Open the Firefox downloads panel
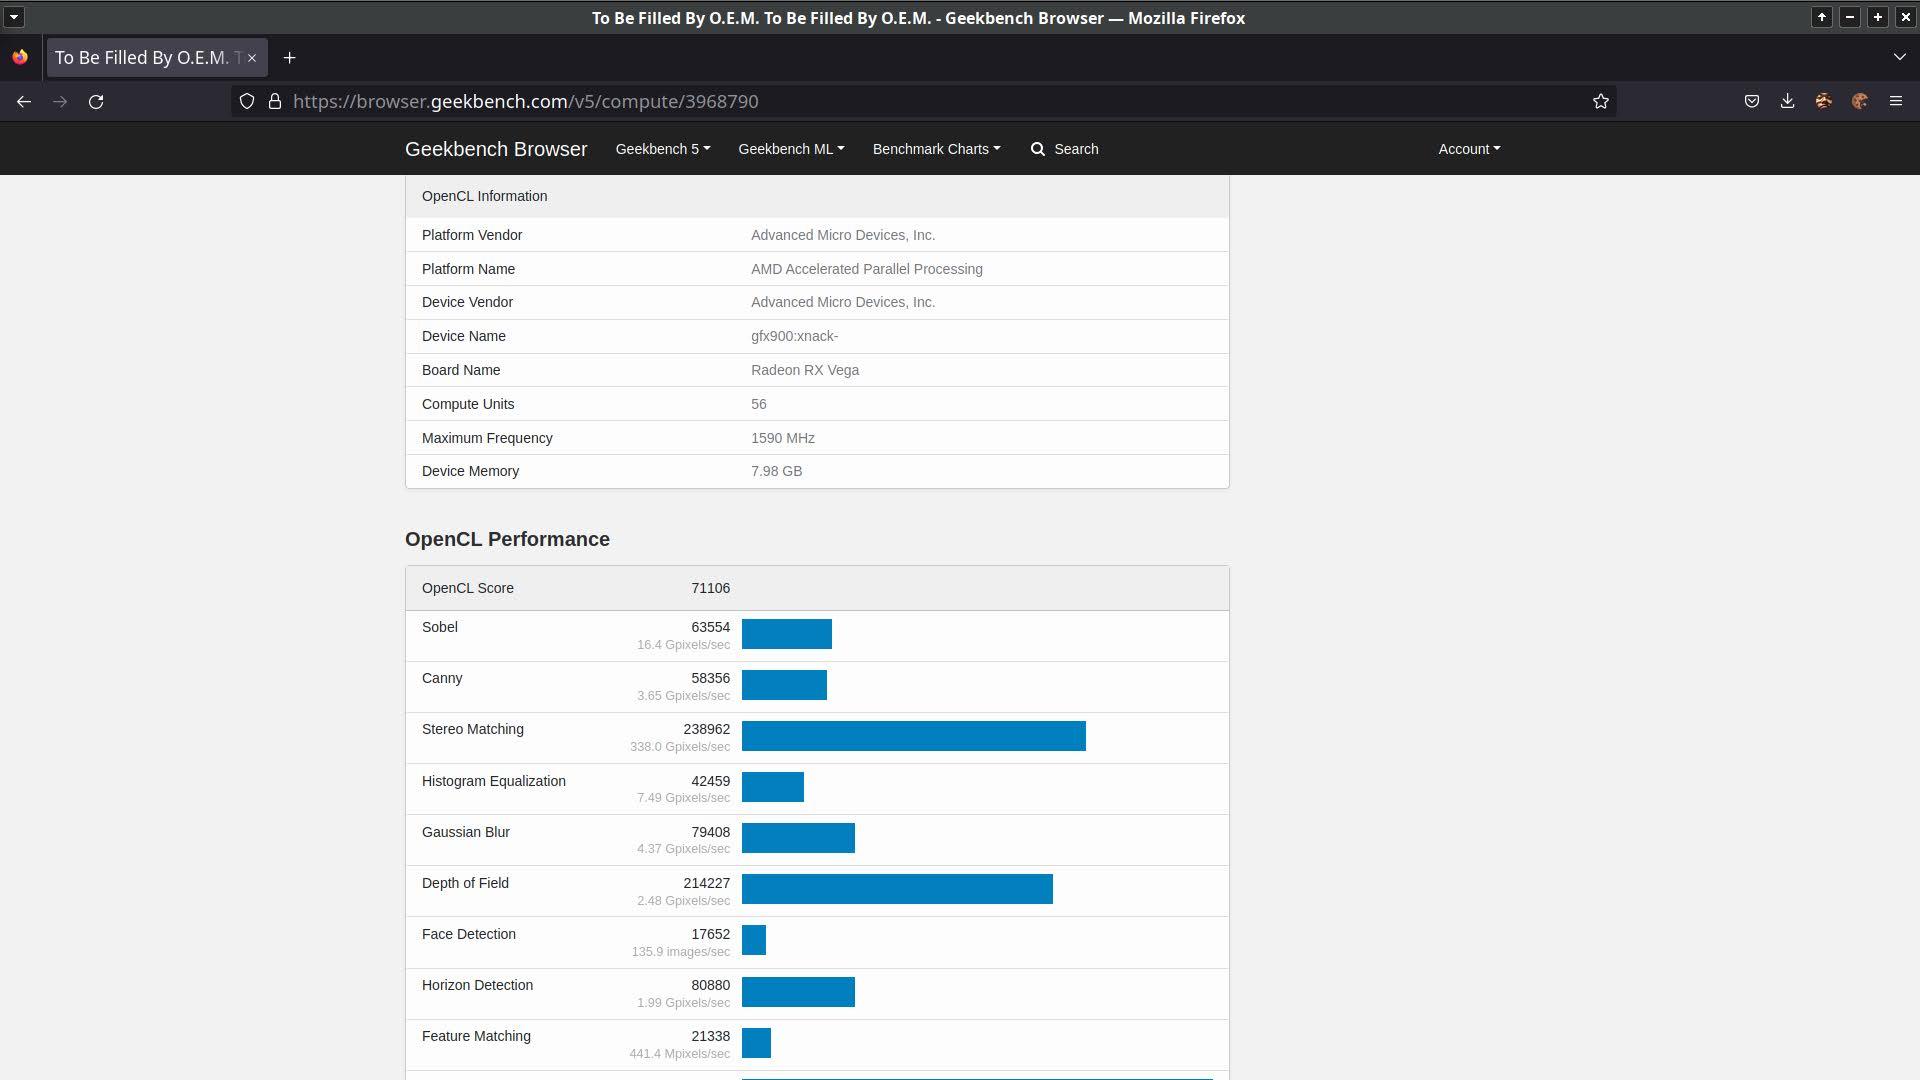 coord(1788,101)
